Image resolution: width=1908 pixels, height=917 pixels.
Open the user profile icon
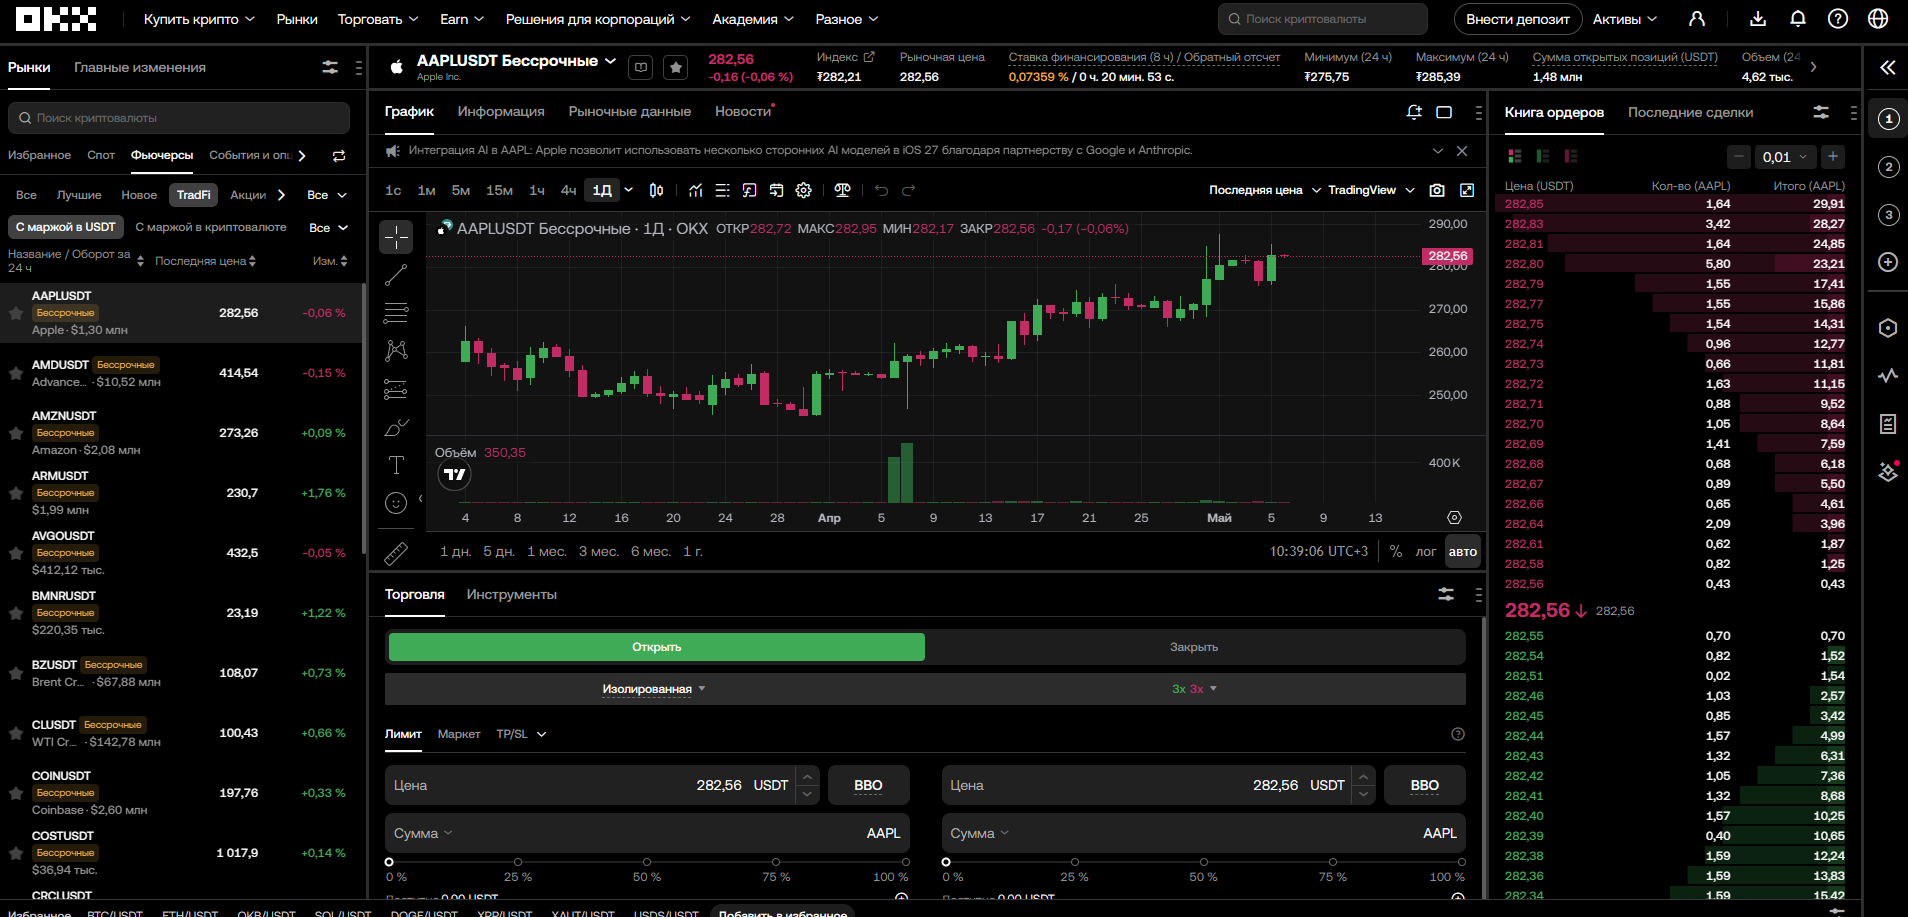click(1697, 19)
